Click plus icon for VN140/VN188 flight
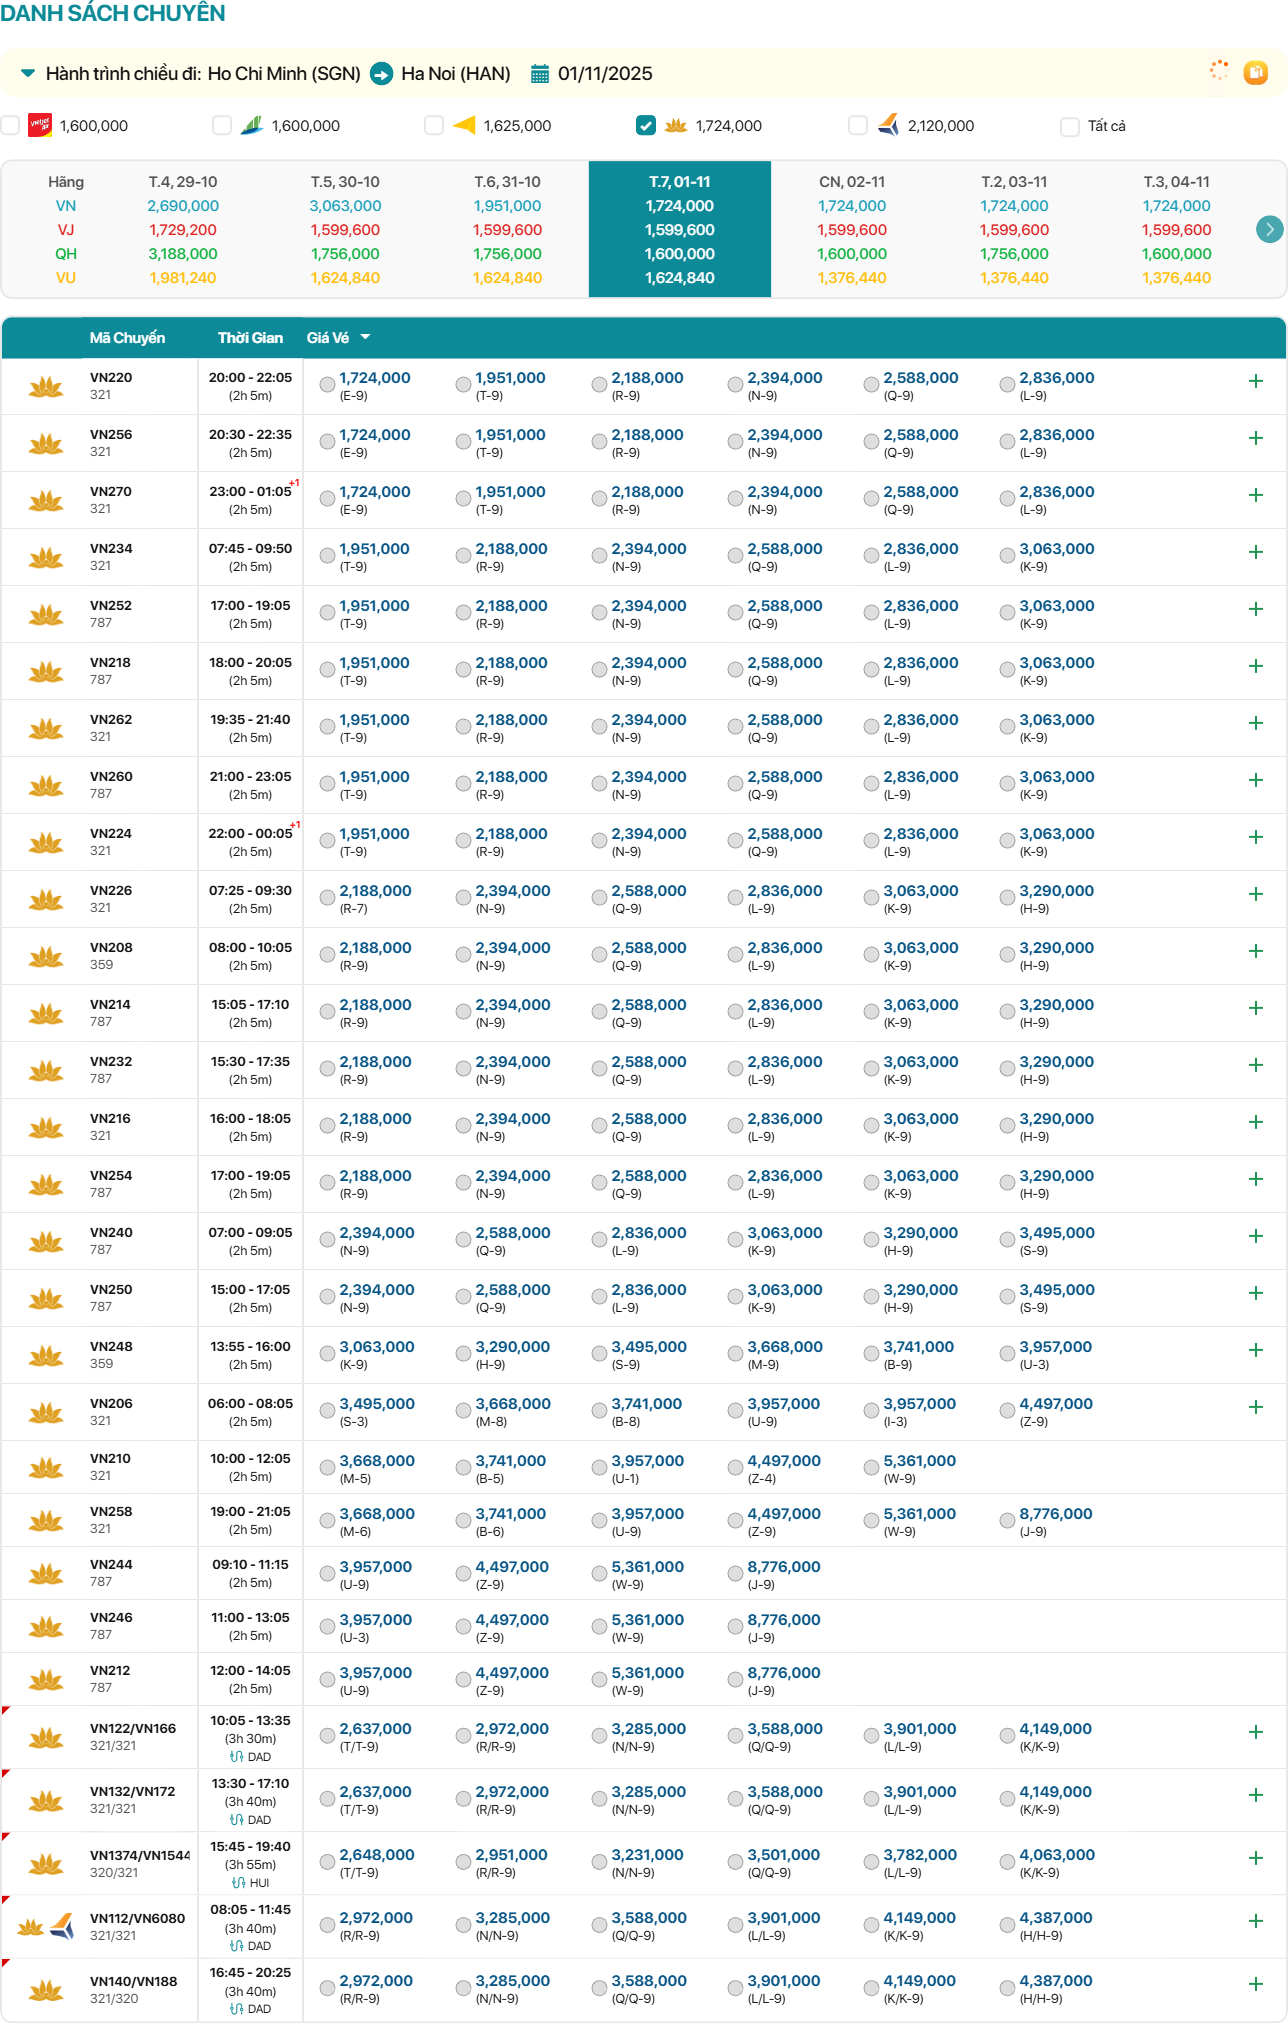The height and width of the screenshot is (2040, 1288). point(1256,1984)
